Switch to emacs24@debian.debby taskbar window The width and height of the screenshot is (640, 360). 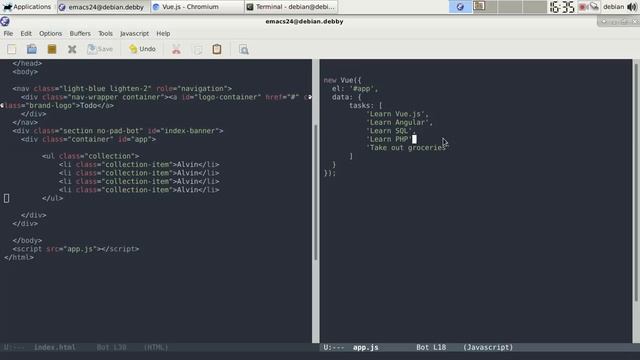103,7
